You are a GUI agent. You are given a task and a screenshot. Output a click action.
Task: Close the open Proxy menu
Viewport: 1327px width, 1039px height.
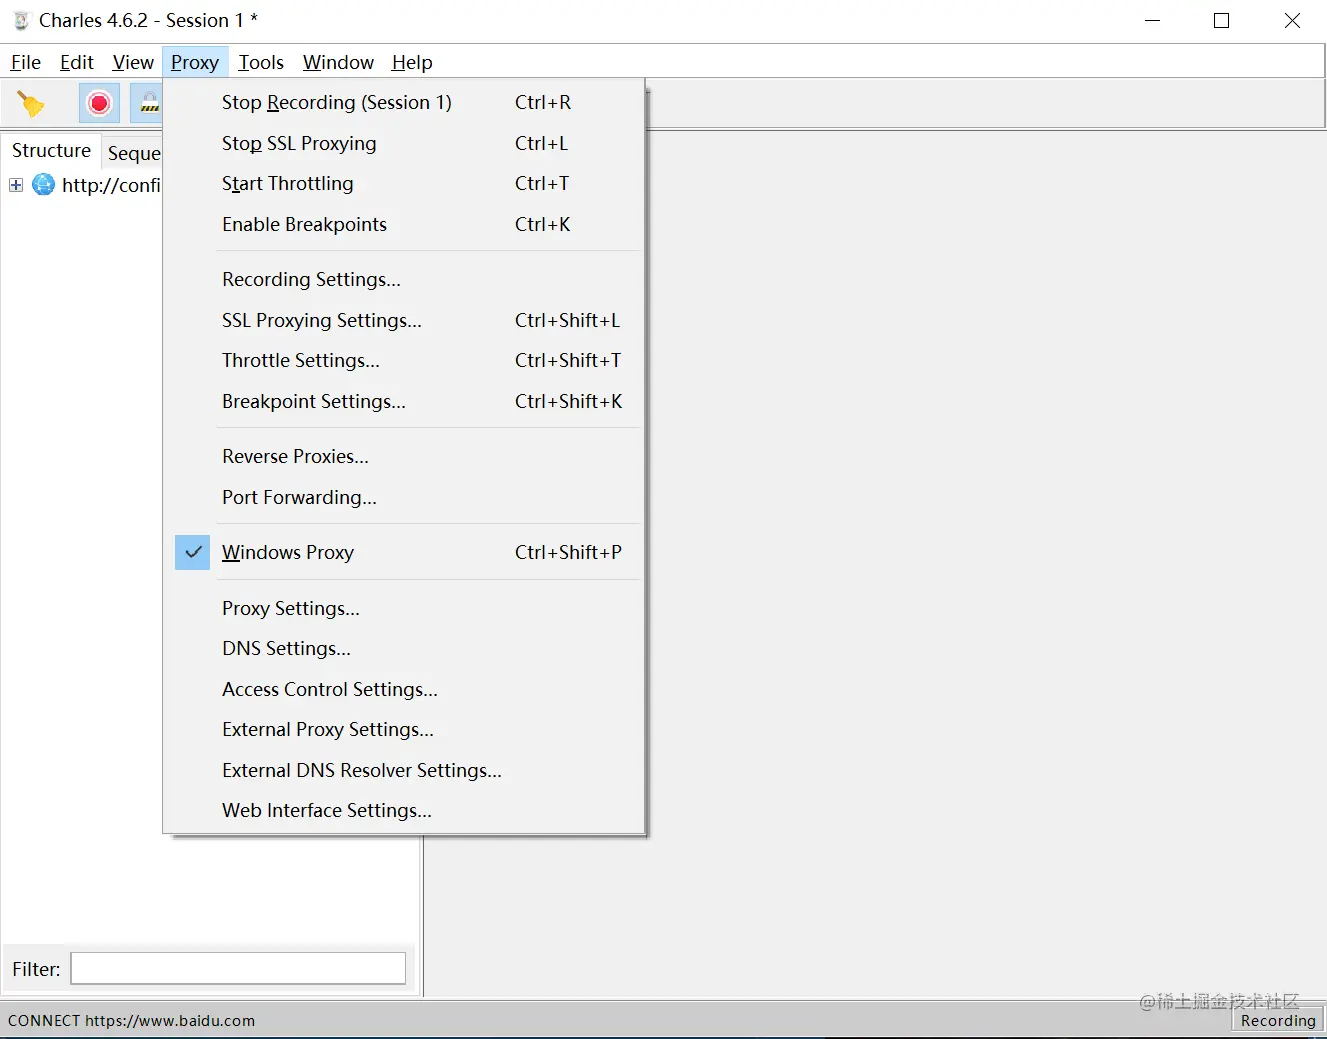pyautogui.click(x=195, y=62)
